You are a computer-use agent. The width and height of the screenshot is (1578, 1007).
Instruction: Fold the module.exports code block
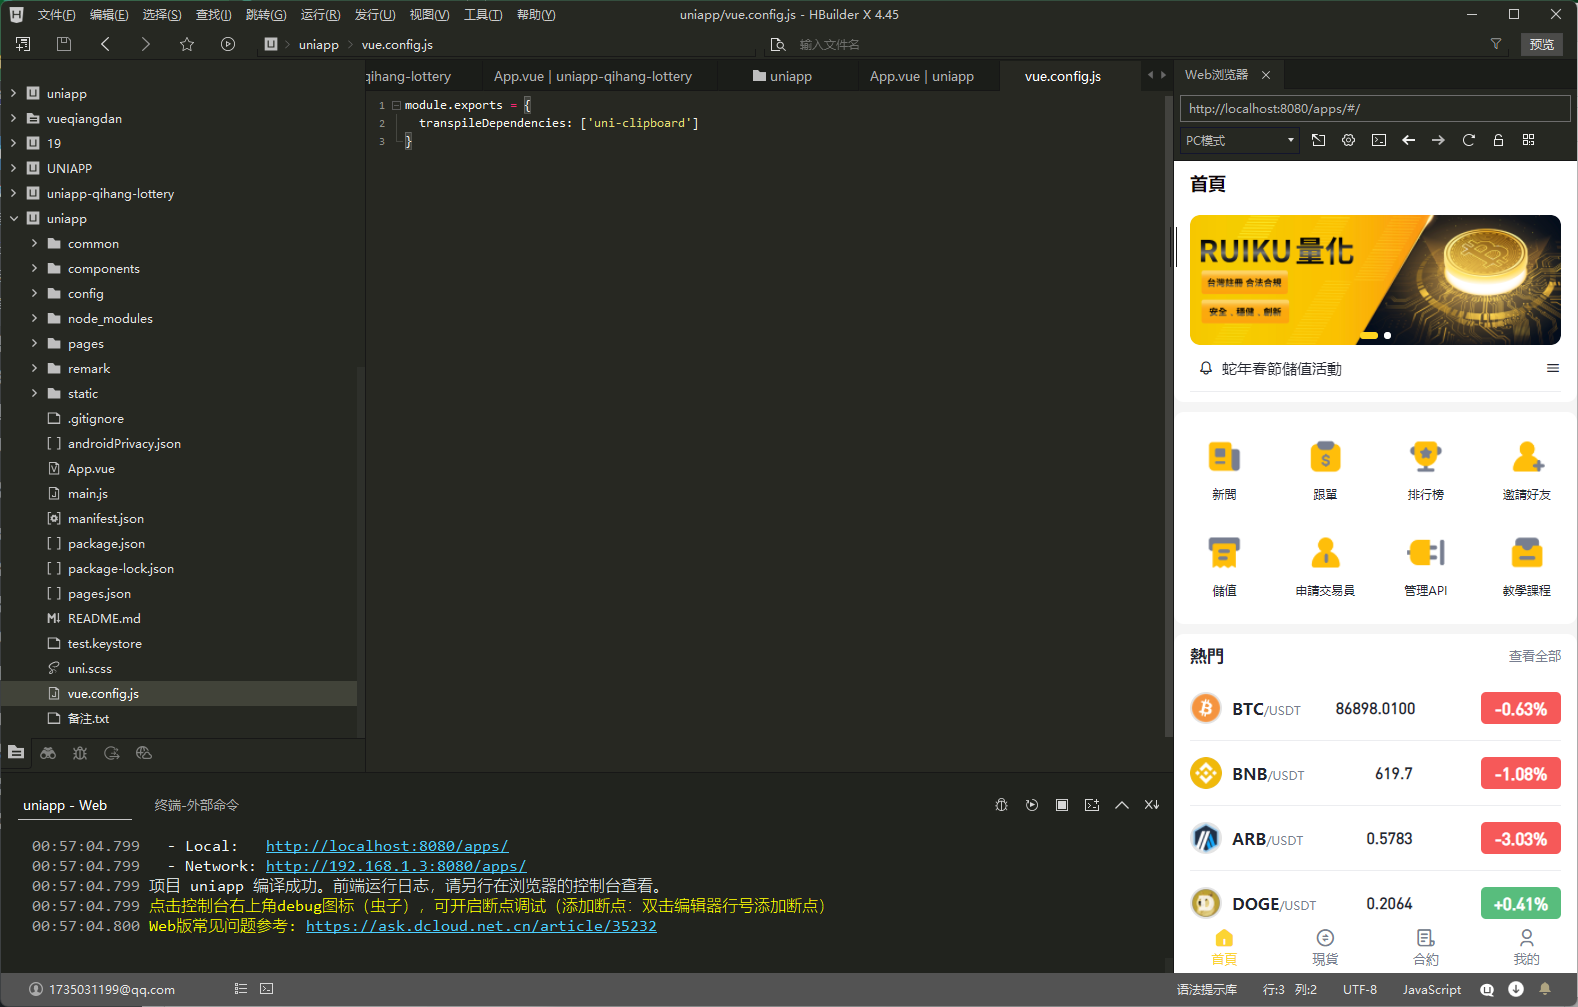pos(397,105)
